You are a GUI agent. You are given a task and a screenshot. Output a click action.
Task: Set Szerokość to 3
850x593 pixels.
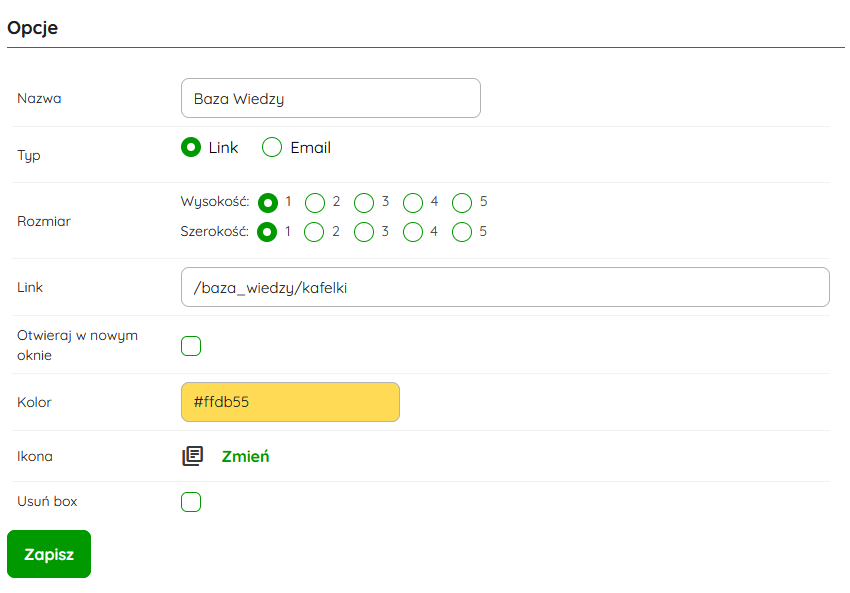point(364,232)
